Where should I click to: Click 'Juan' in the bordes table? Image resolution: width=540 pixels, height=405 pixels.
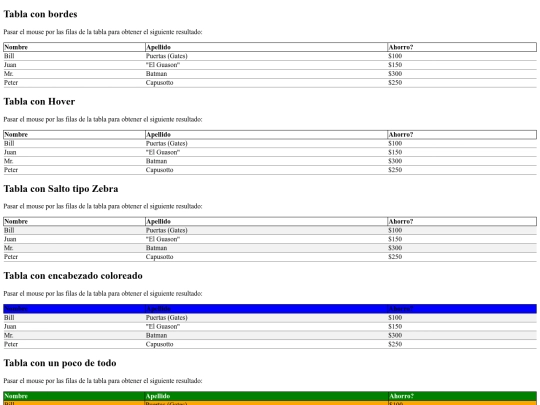point(10,65)
